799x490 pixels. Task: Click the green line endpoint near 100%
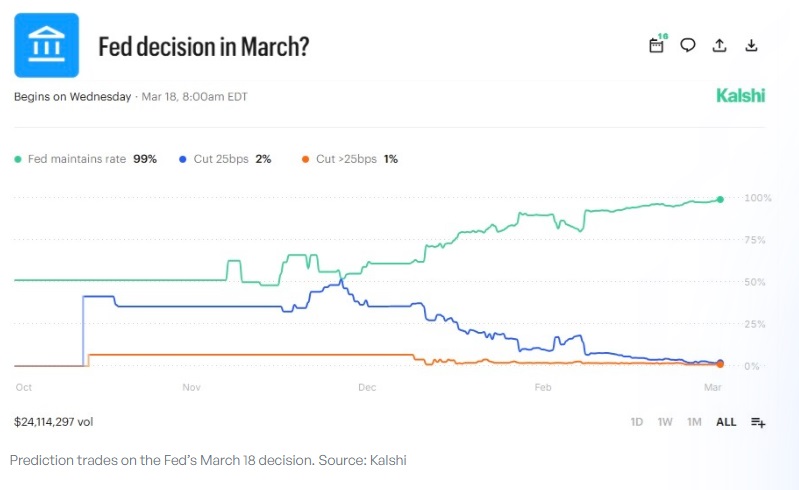(720, 199)
